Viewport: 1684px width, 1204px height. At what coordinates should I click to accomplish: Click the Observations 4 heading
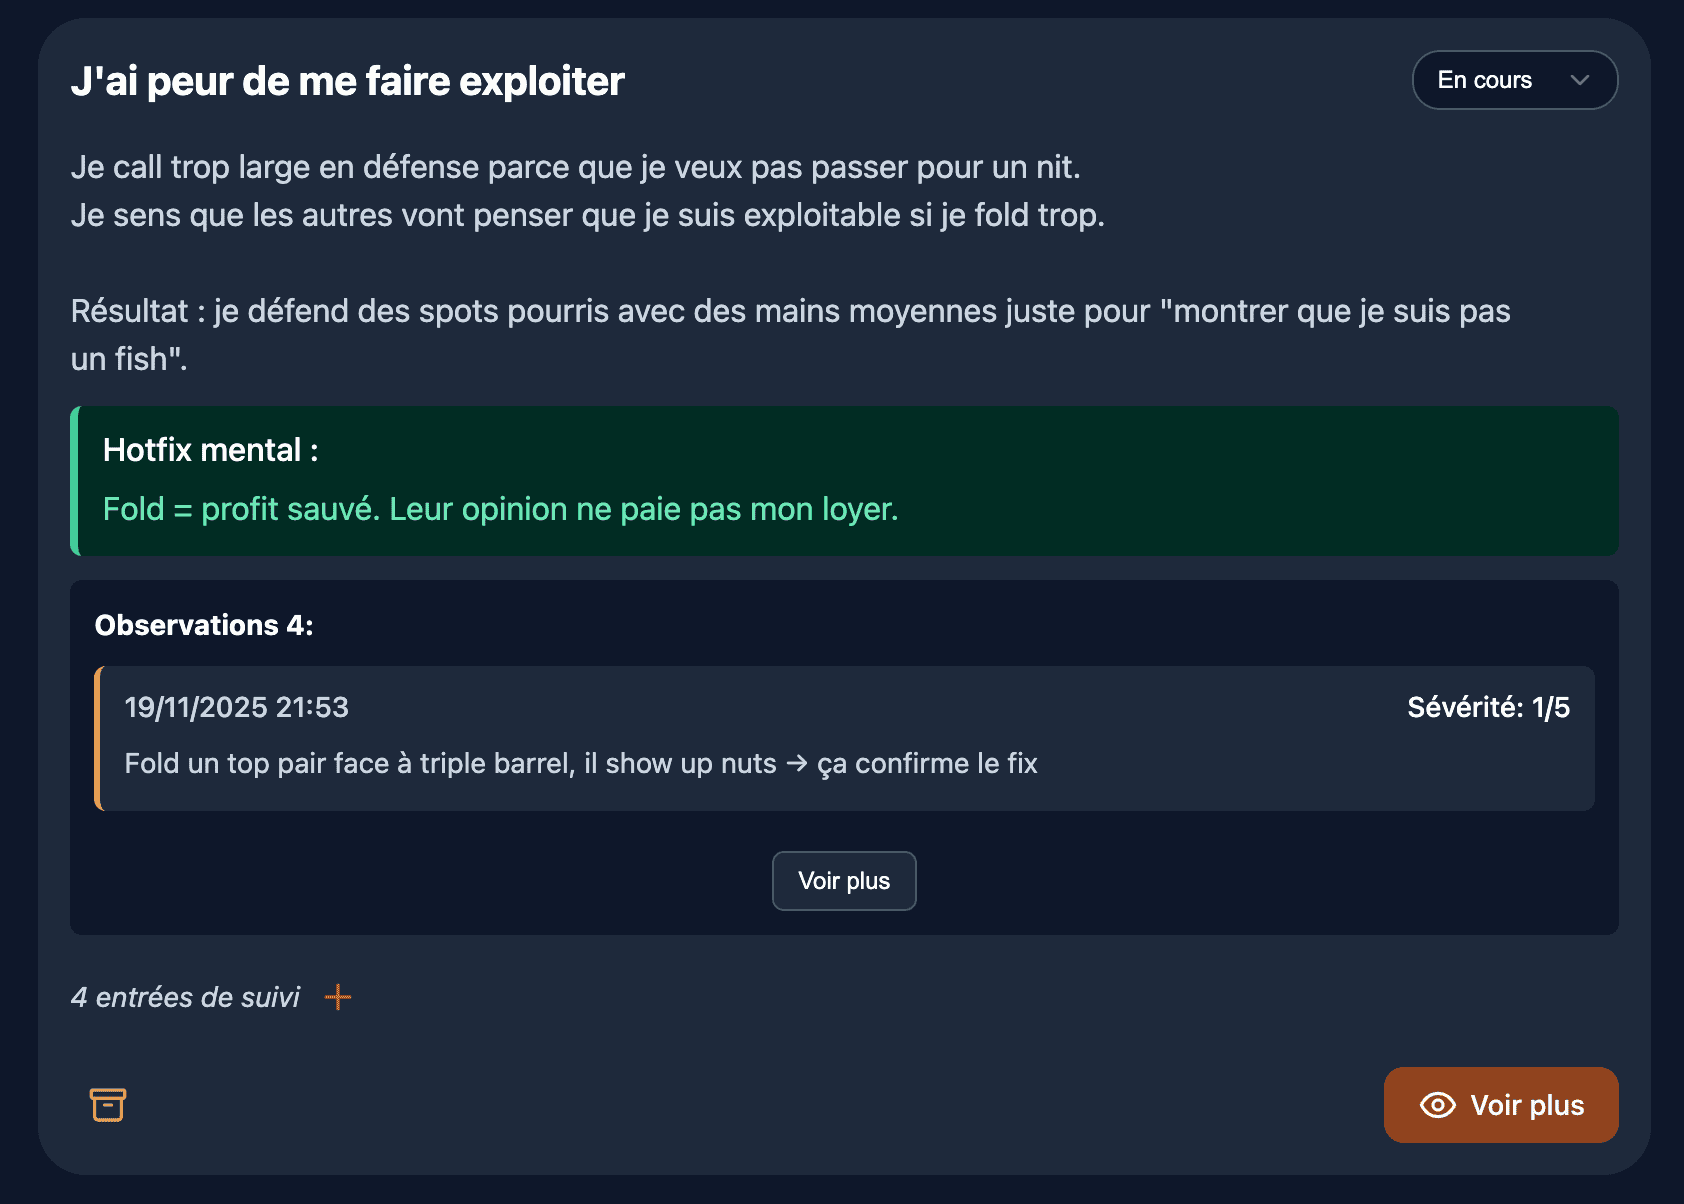[x=204, y=625]
